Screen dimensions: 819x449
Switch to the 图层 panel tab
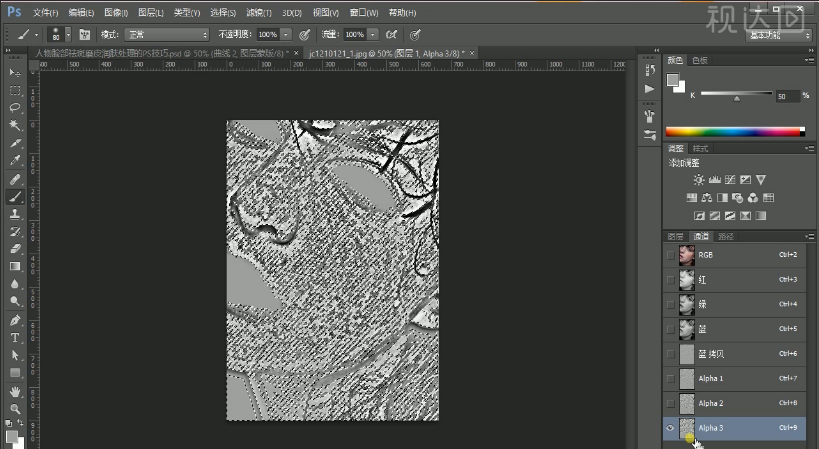tap(675, 237)
